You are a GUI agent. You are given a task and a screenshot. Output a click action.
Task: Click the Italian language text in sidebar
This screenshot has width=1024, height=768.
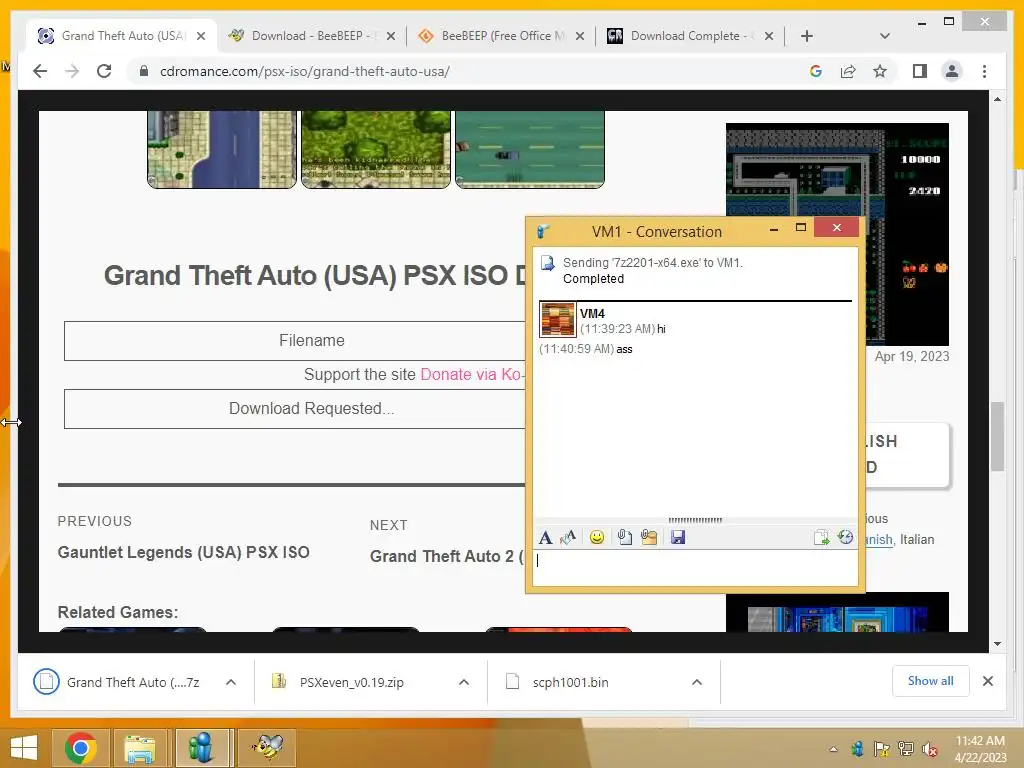click(x=917, y=539)
